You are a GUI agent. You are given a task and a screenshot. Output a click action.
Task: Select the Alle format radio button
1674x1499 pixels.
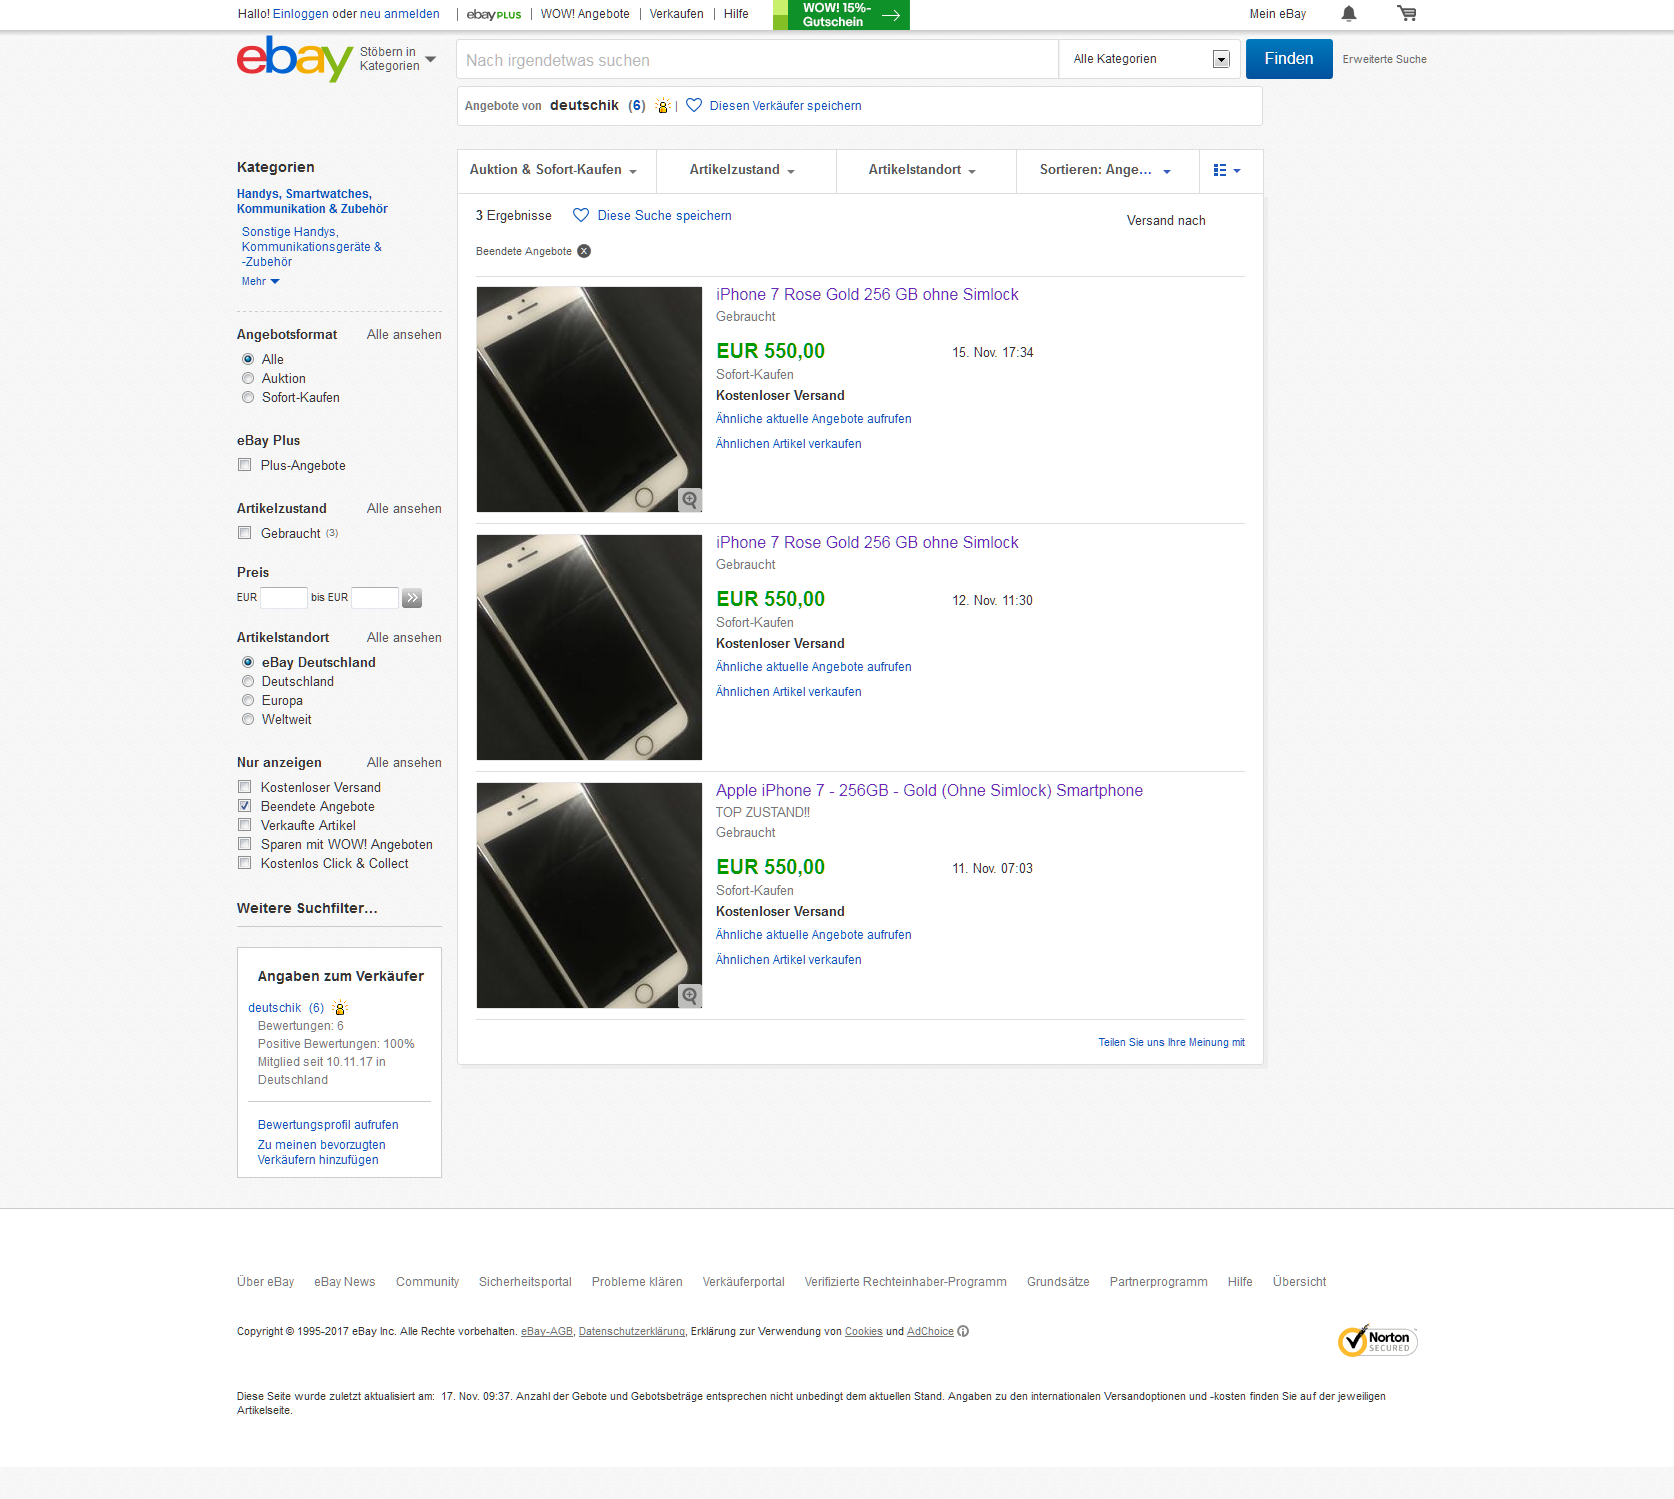248,359
